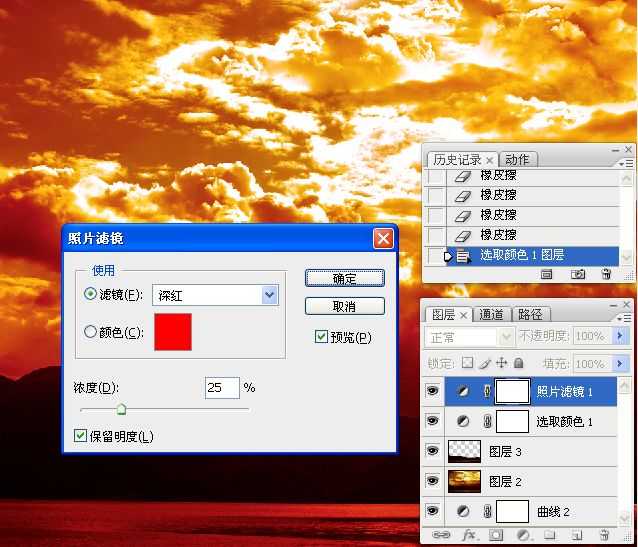Hide the 曲线 2 adjustment layer
The height and width of the screenshot is (547, 638).
433,510
